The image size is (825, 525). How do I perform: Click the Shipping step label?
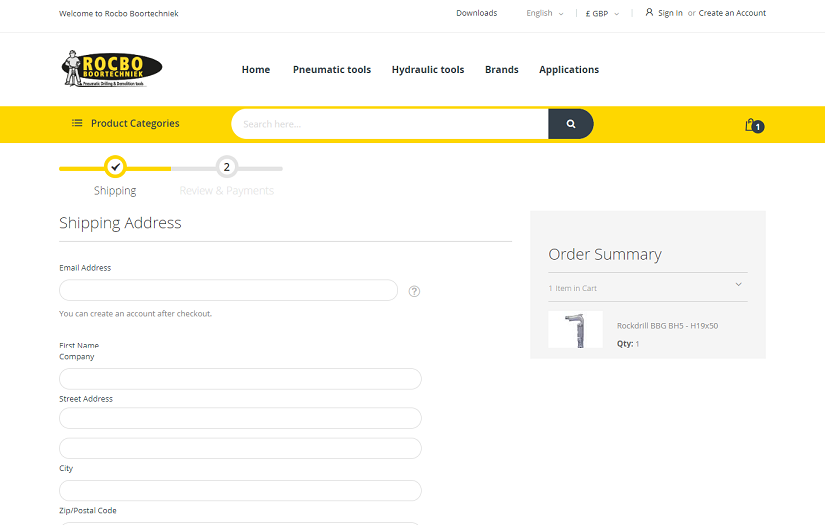point(115,190)
